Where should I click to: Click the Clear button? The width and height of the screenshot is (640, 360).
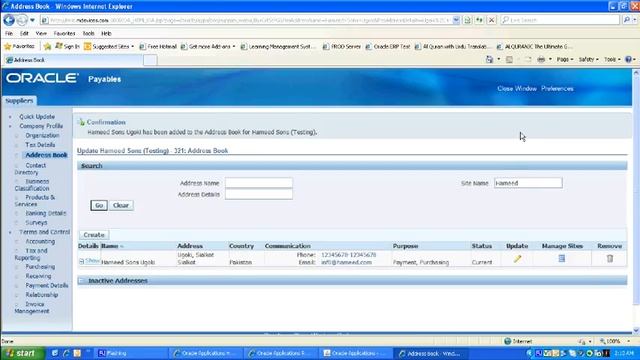point(121,205)
